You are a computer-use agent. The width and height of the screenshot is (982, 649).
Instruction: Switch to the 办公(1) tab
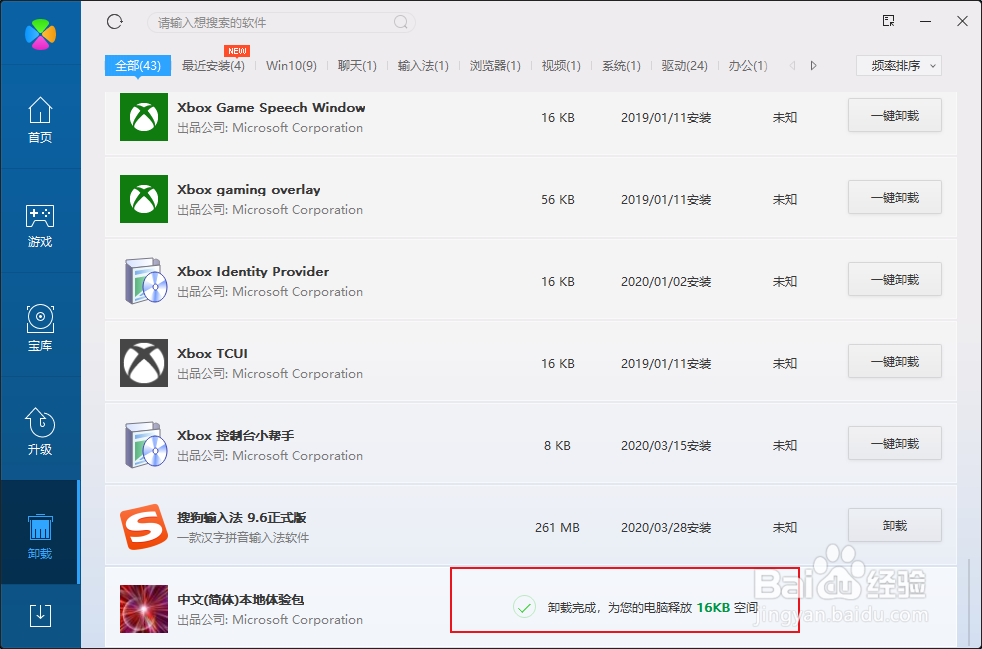coord(748,66)
